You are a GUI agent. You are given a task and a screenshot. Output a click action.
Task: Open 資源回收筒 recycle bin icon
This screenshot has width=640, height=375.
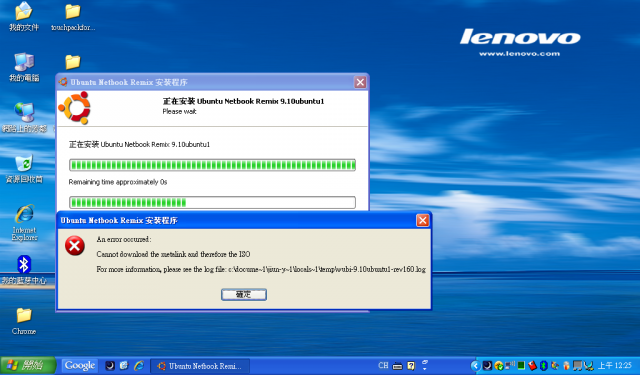pyautogui.click(x=24, y=169)
